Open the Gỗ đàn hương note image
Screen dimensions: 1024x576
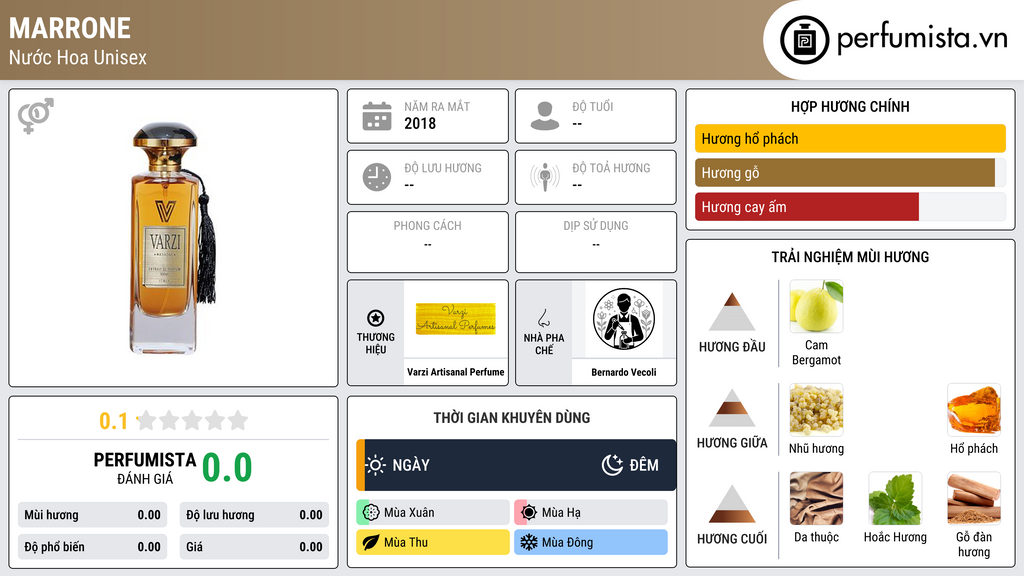[x=974, y=498]
